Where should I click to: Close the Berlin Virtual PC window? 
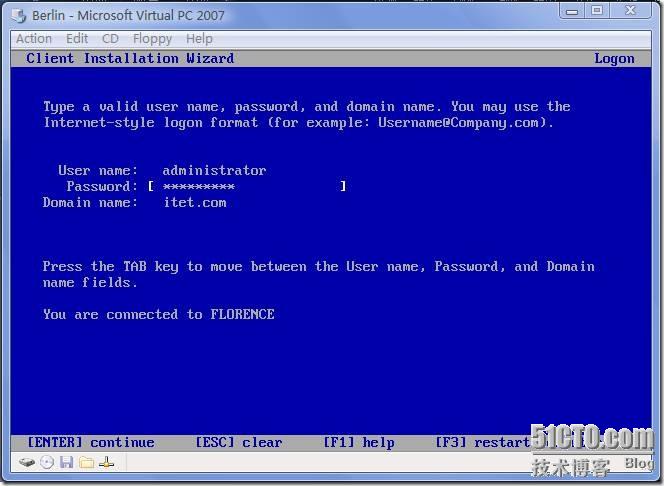click(631, 11)
